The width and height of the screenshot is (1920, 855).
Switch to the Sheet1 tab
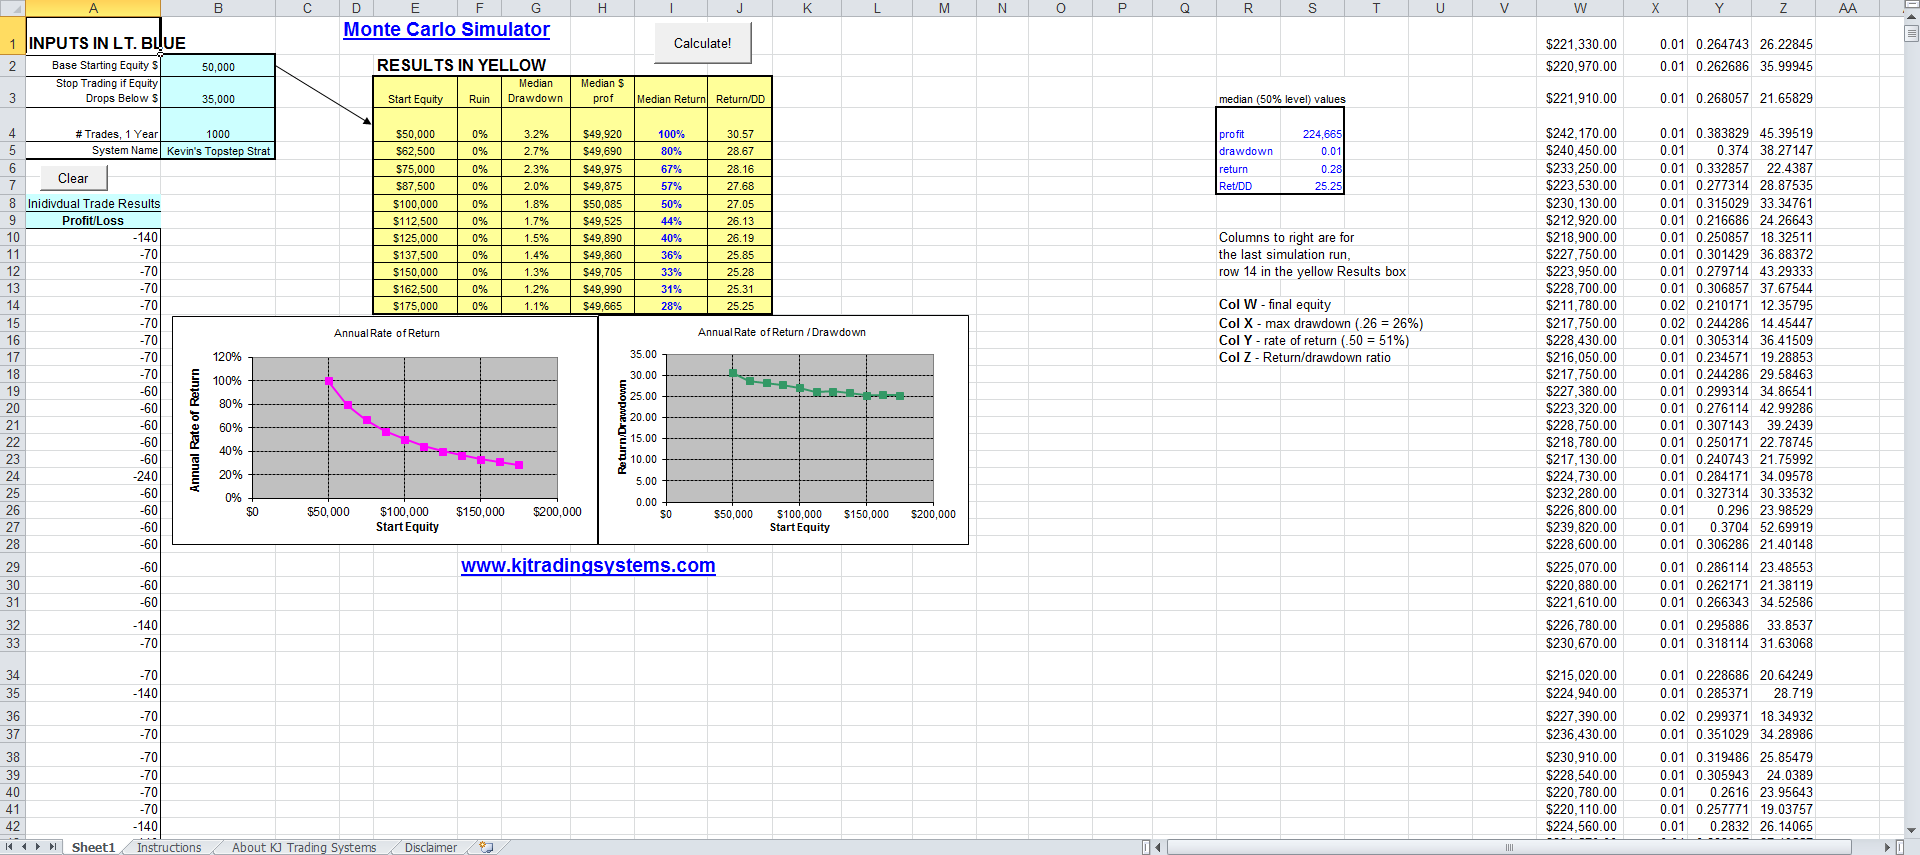coord(93,847)
